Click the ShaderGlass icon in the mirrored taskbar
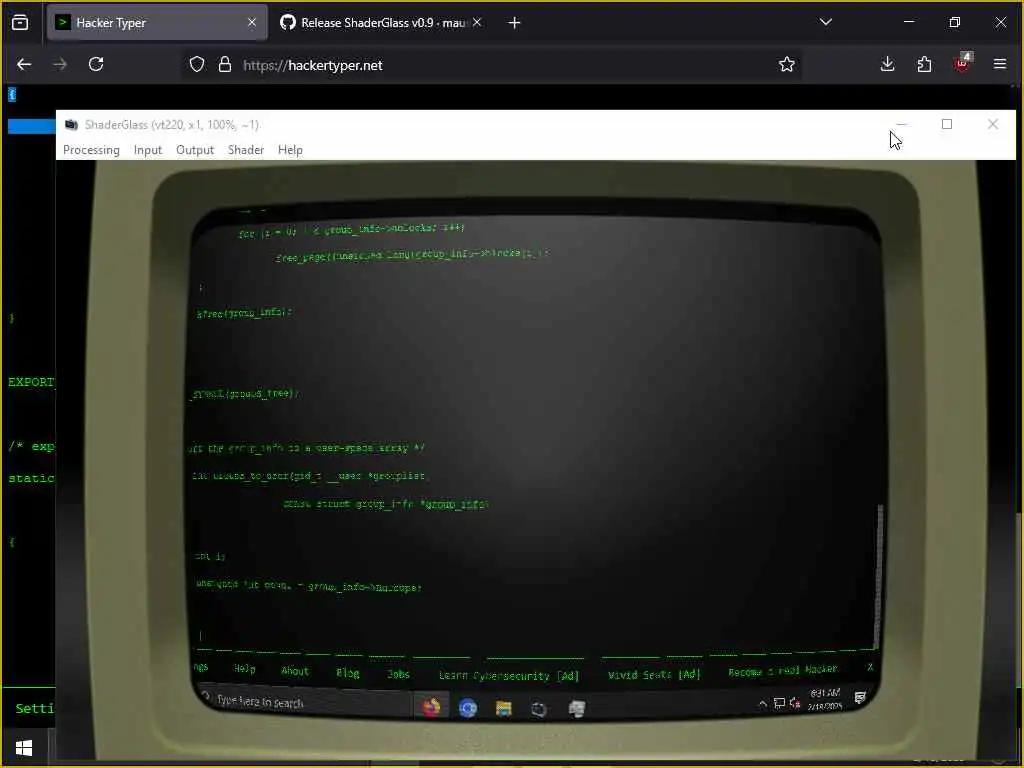1024x768 pixels. coord(577,709)
